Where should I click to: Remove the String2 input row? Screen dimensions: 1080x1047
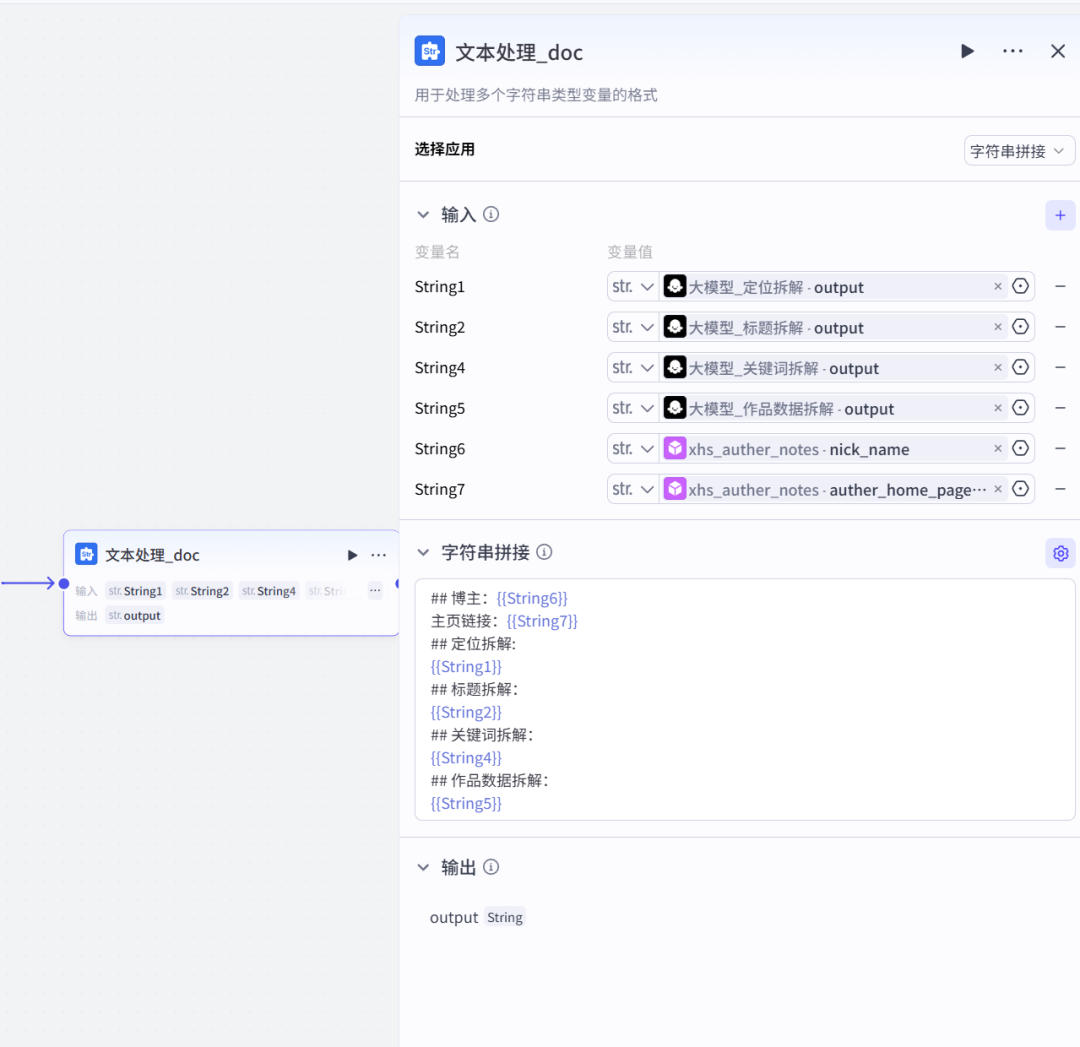point(1060,326)
